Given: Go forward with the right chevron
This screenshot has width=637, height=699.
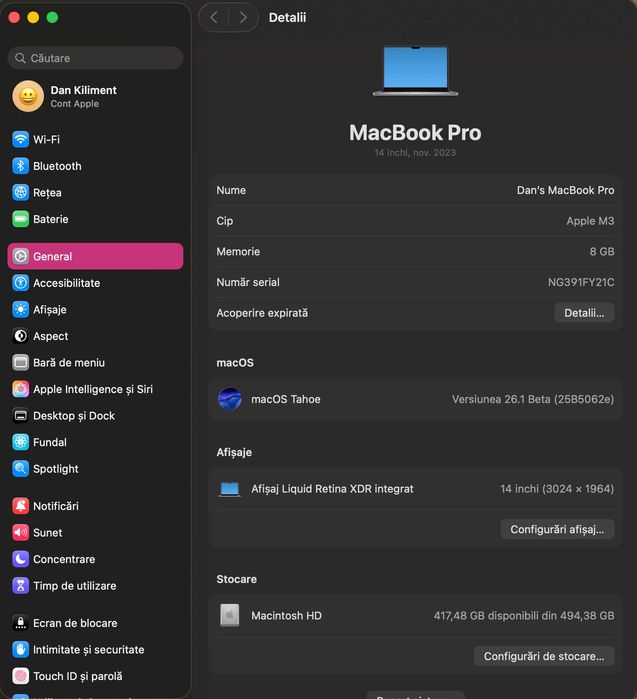Looking at the screenshot, I should pyautogui.click(x=243, y=17).
